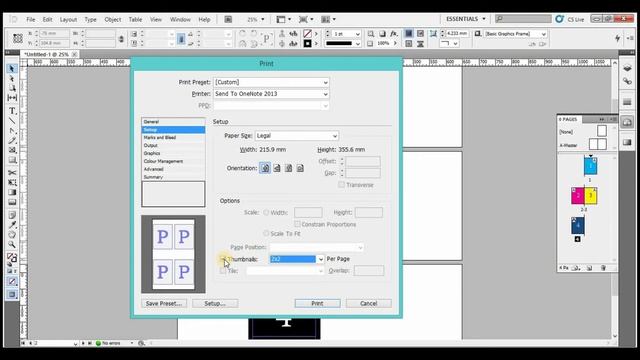This screenshot has height=360, width=640.
Task: Open the Page Position dropdown
Action: [316, 247]
